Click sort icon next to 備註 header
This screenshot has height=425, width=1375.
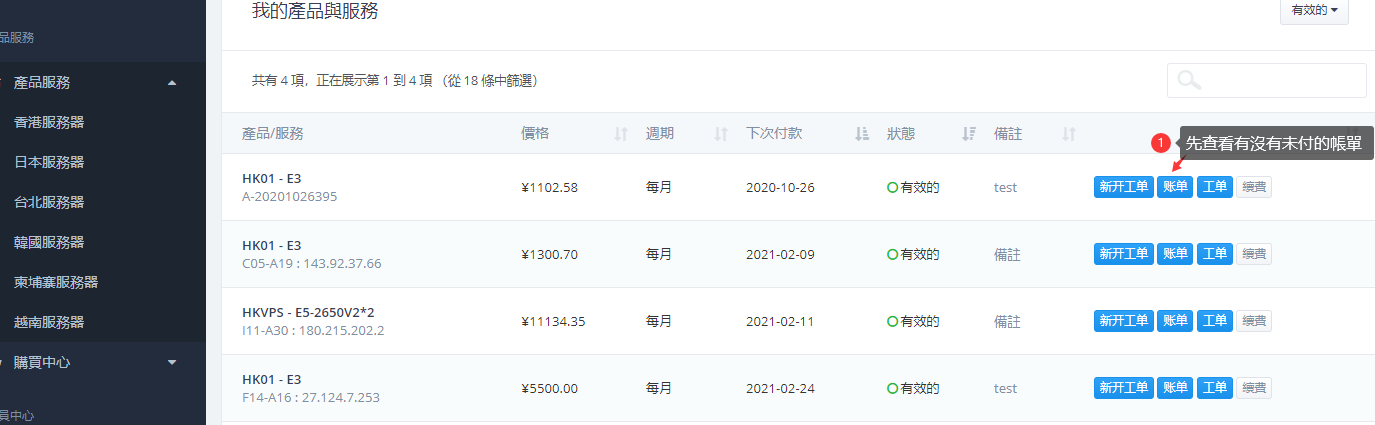tap(1069, 134)
